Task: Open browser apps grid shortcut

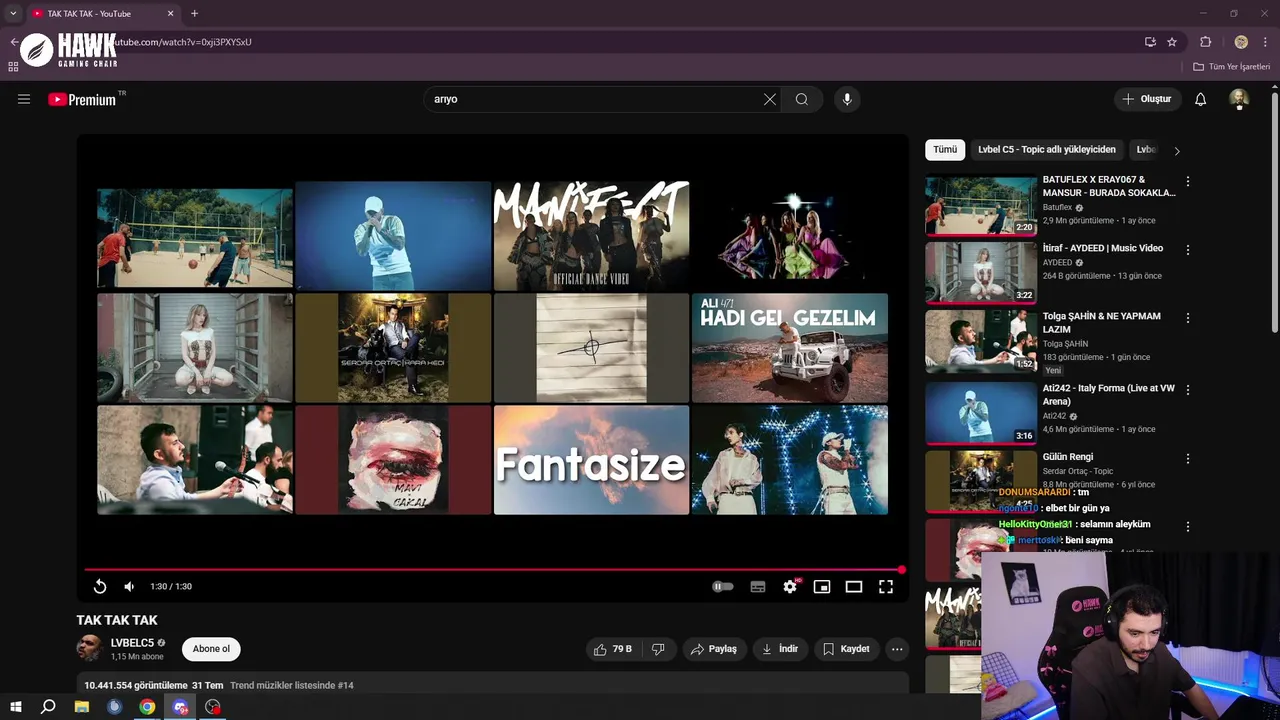Action: (13, 67)
